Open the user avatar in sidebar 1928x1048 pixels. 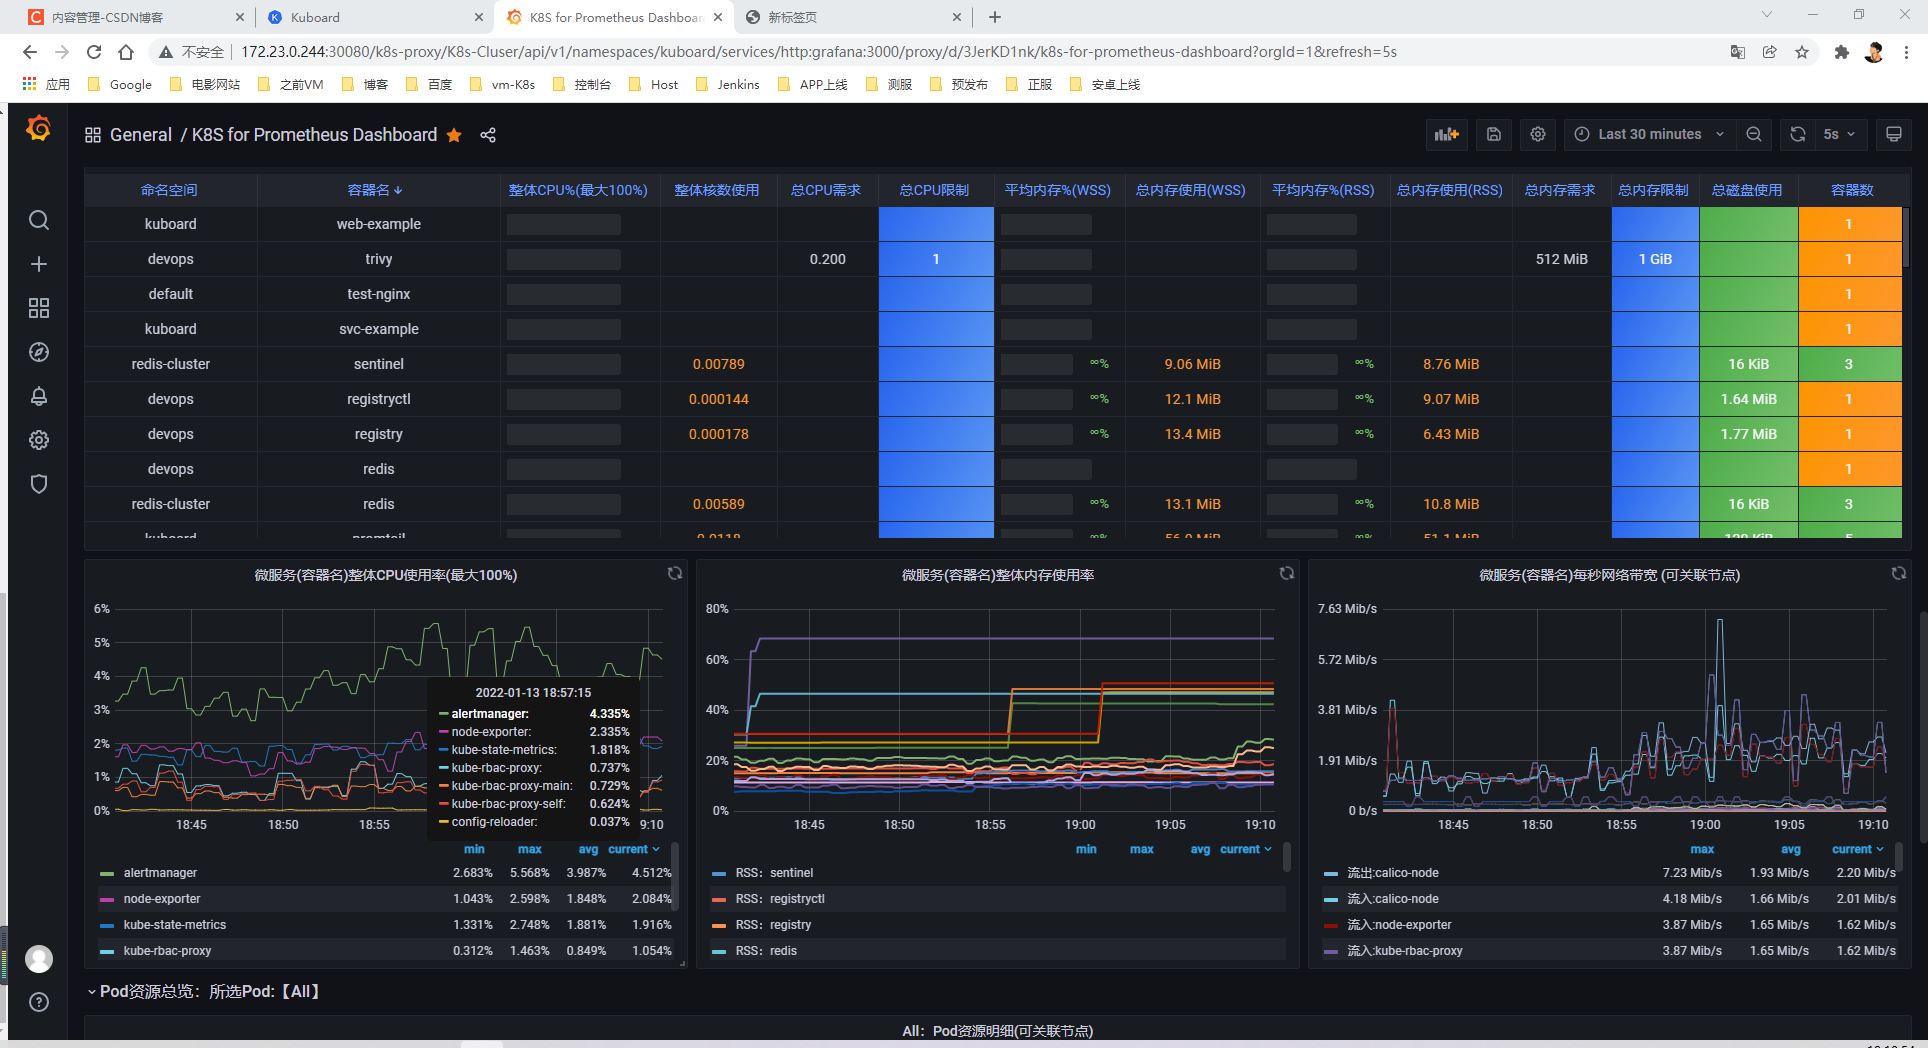point(39,959)
